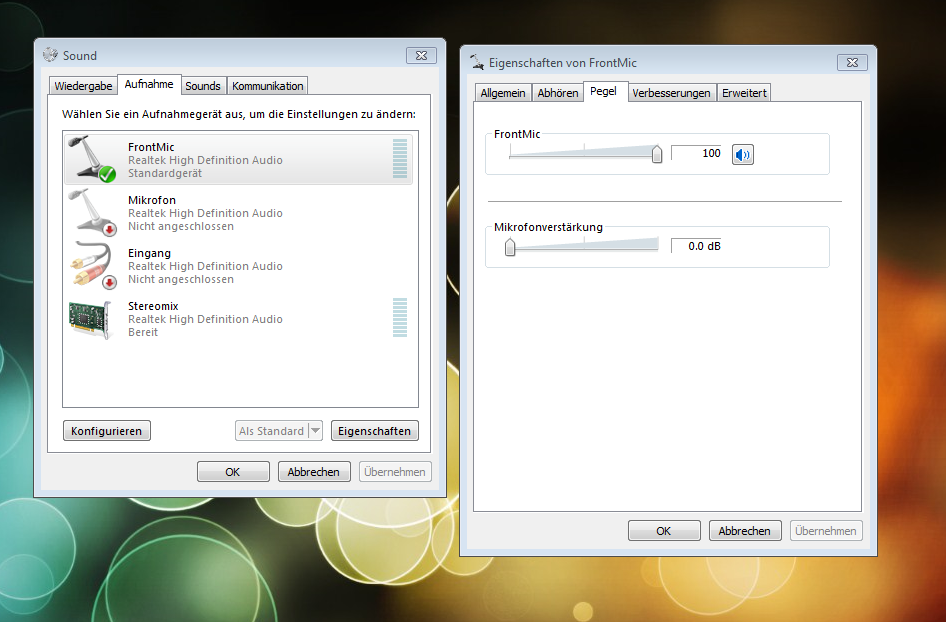Switch to the Verbesserungen tab
The image size is (946, 622).
(x=671, y=93)
